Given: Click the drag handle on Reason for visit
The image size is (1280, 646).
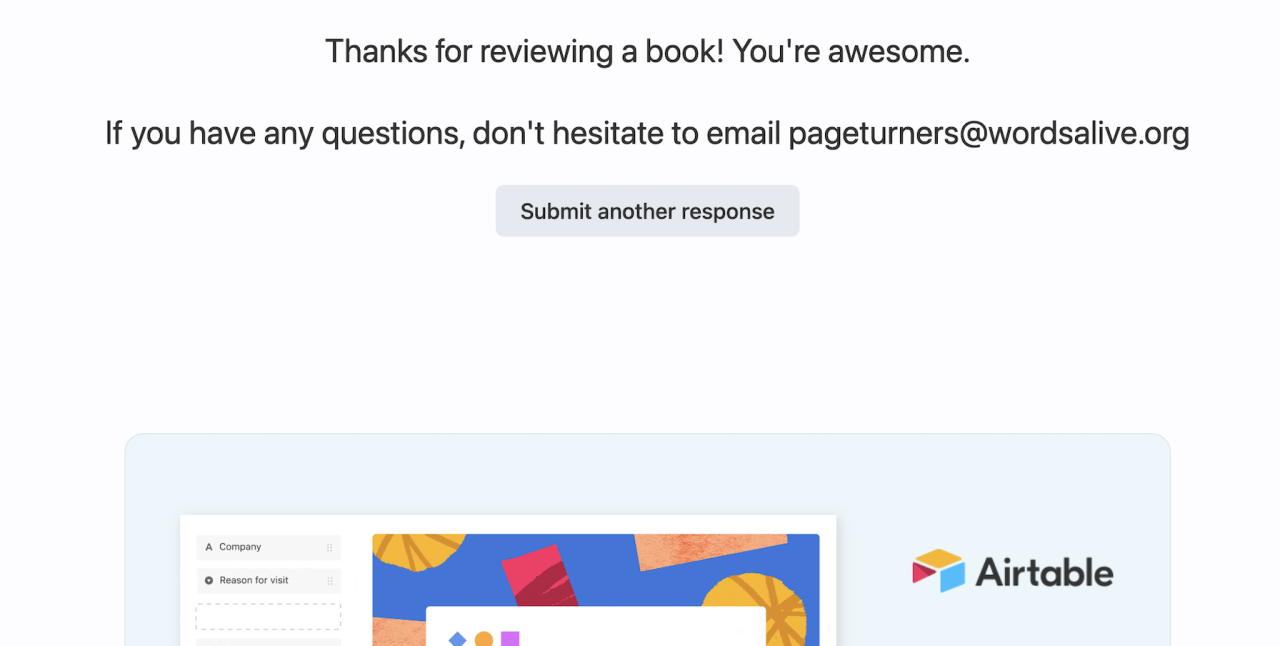Looking at the screenshot, I should tap(330, 581).
